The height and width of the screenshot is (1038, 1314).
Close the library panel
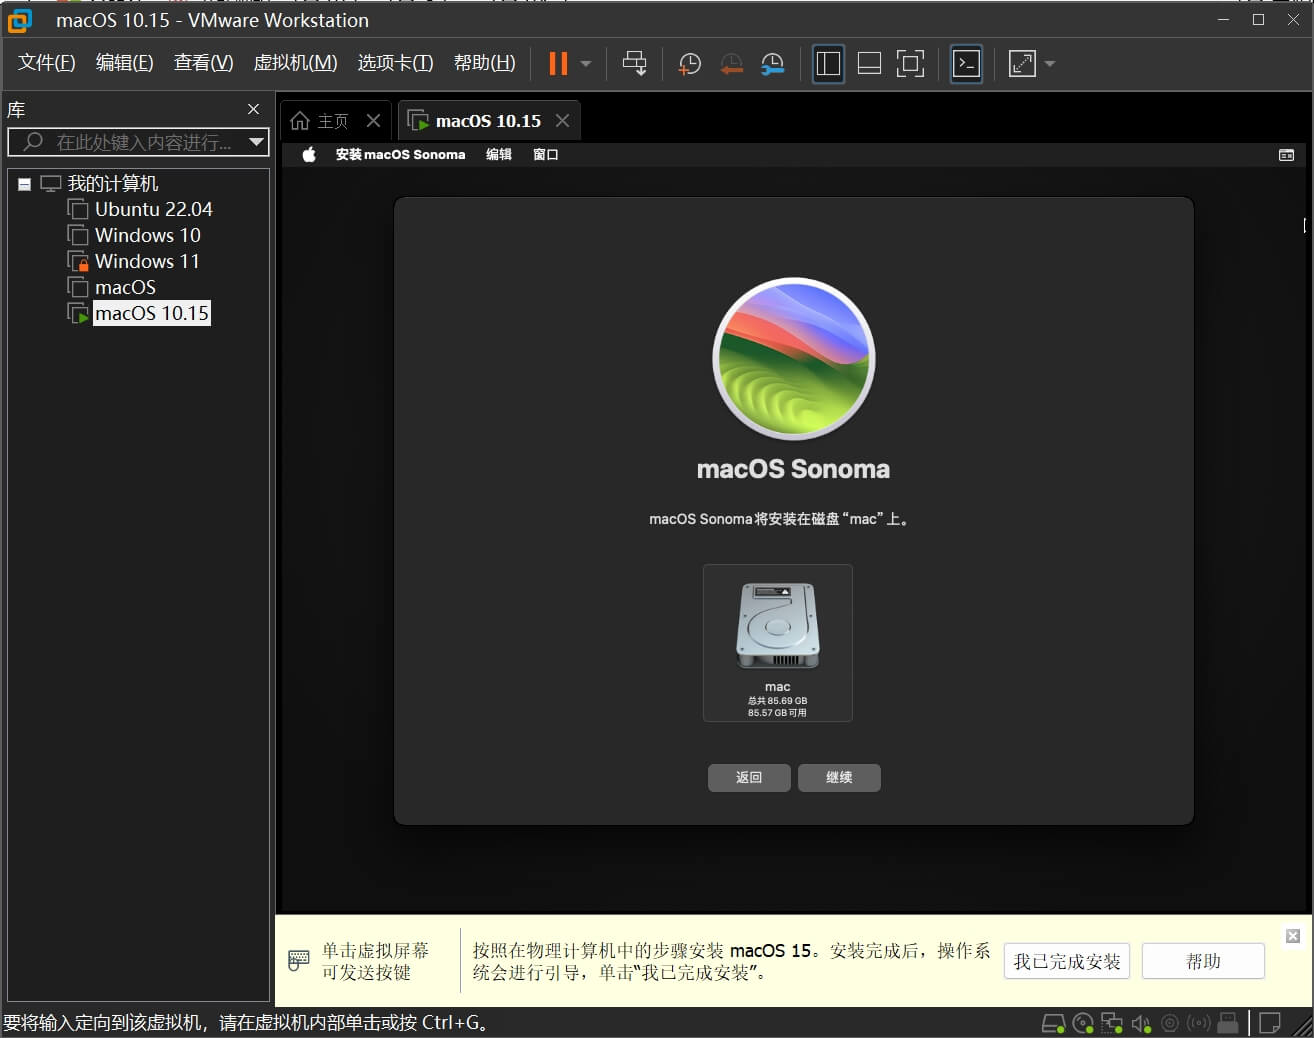tap(253, 109)
